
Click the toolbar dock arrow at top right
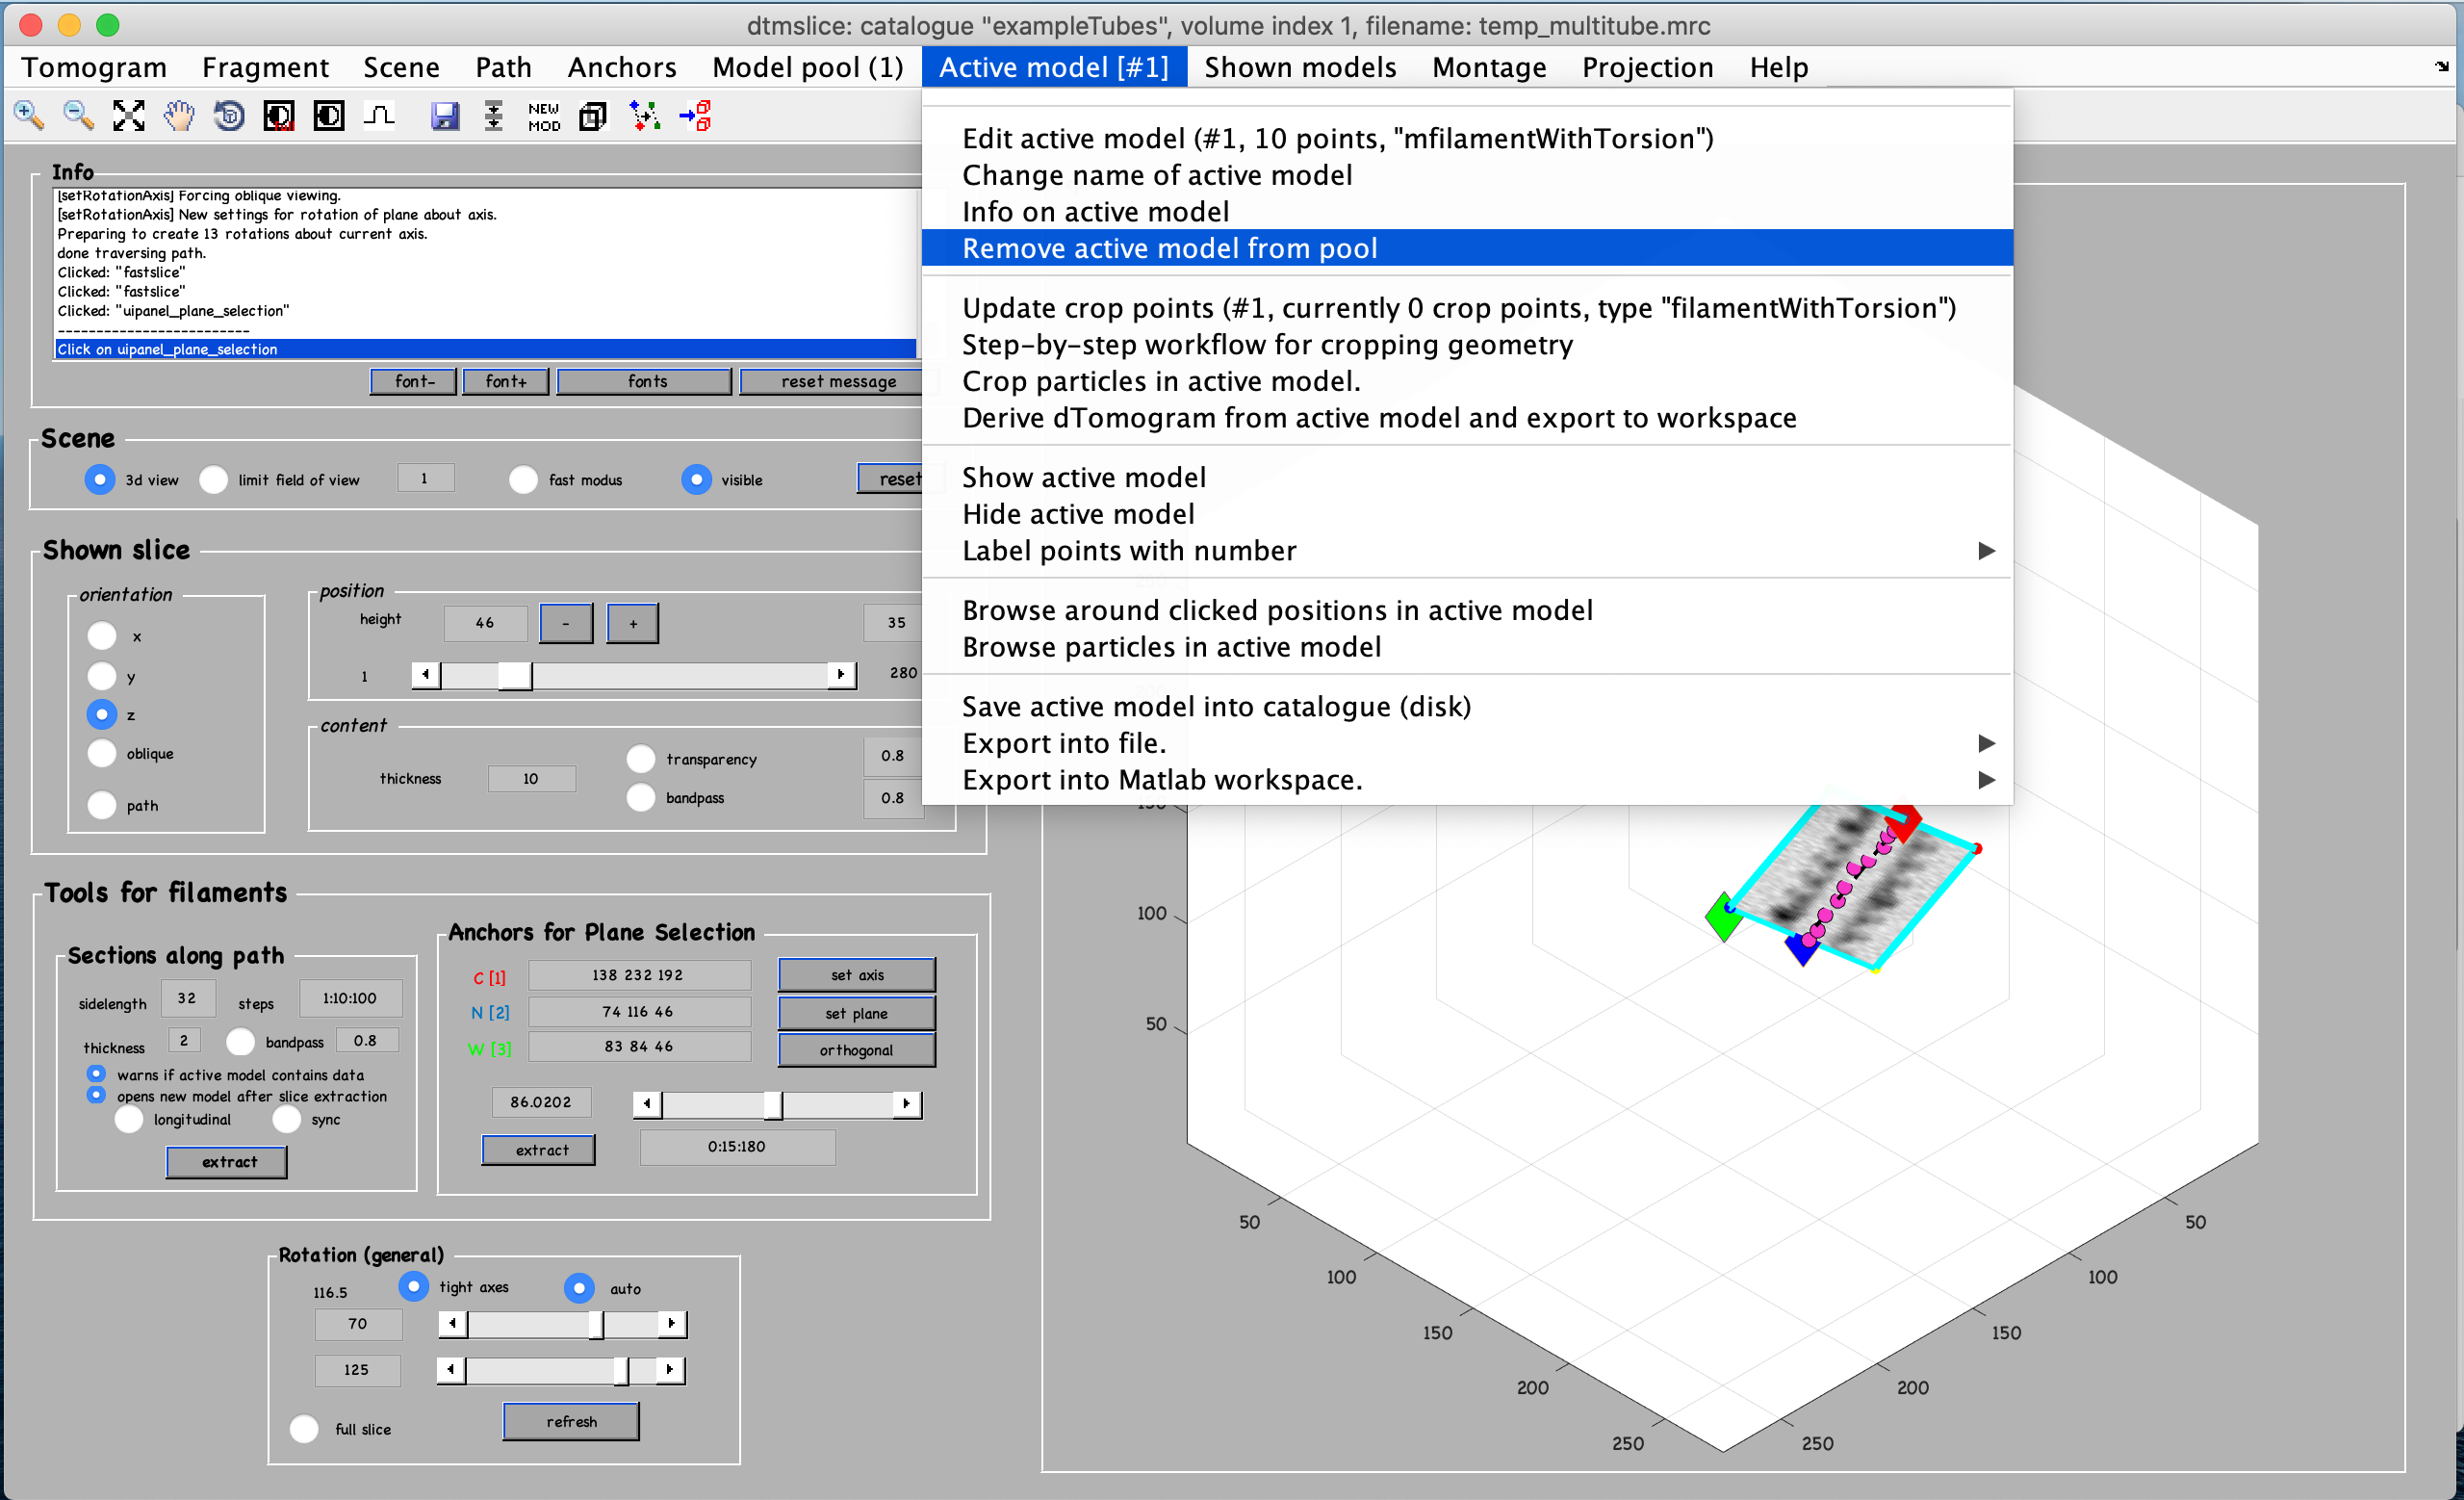2441,66
